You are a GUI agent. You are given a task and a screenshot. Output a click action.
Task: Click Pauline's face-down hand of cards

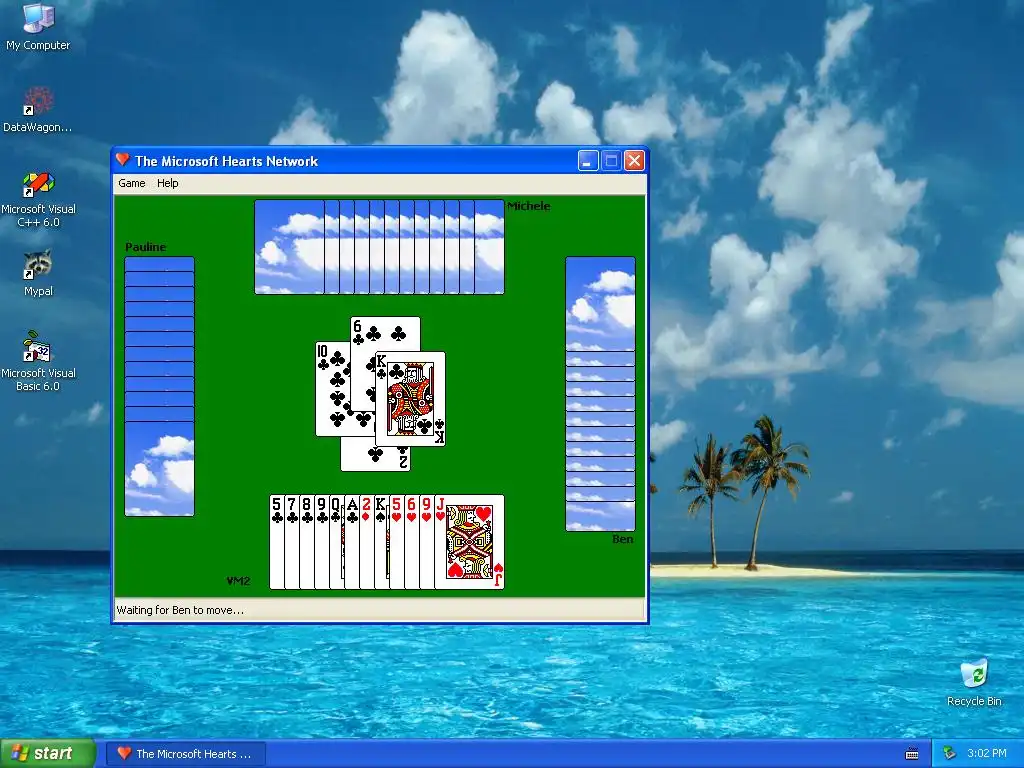[159, 387]
